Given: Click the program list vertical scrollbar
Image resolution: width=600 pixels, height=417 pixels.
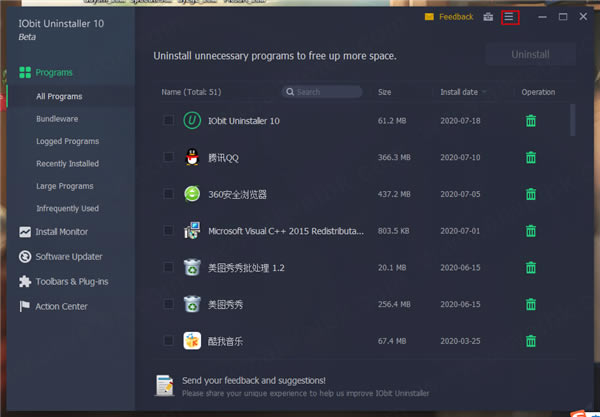Looking at the screenshot, I should point(572,120).
